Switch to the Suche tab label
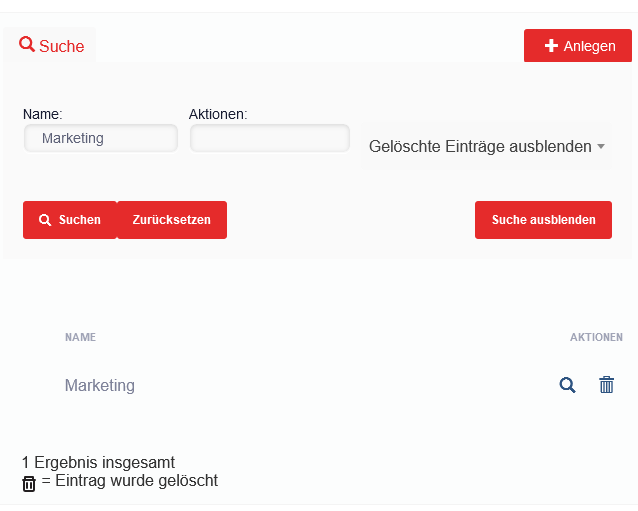Image resolution: width=638 pixels, height=511 pixels. point(62,46)
